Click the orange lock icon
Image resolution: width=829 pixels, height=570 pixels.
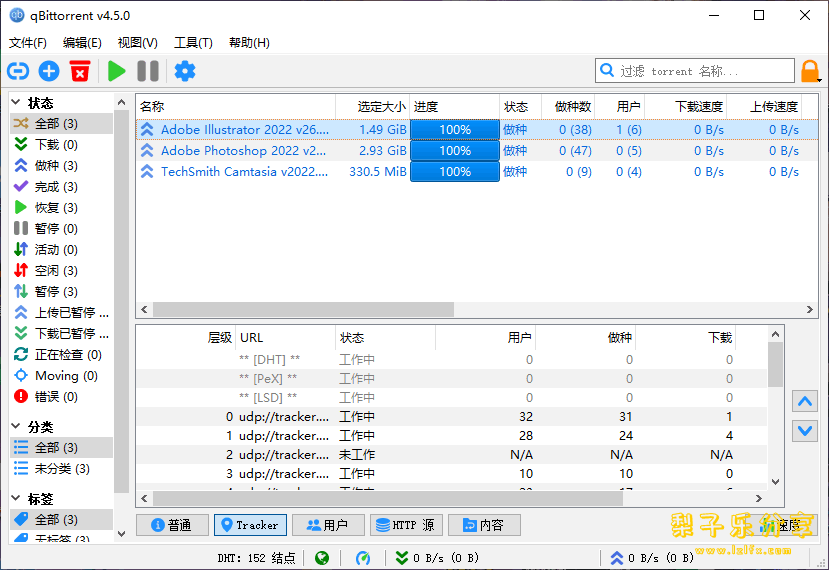coord(809,71)
